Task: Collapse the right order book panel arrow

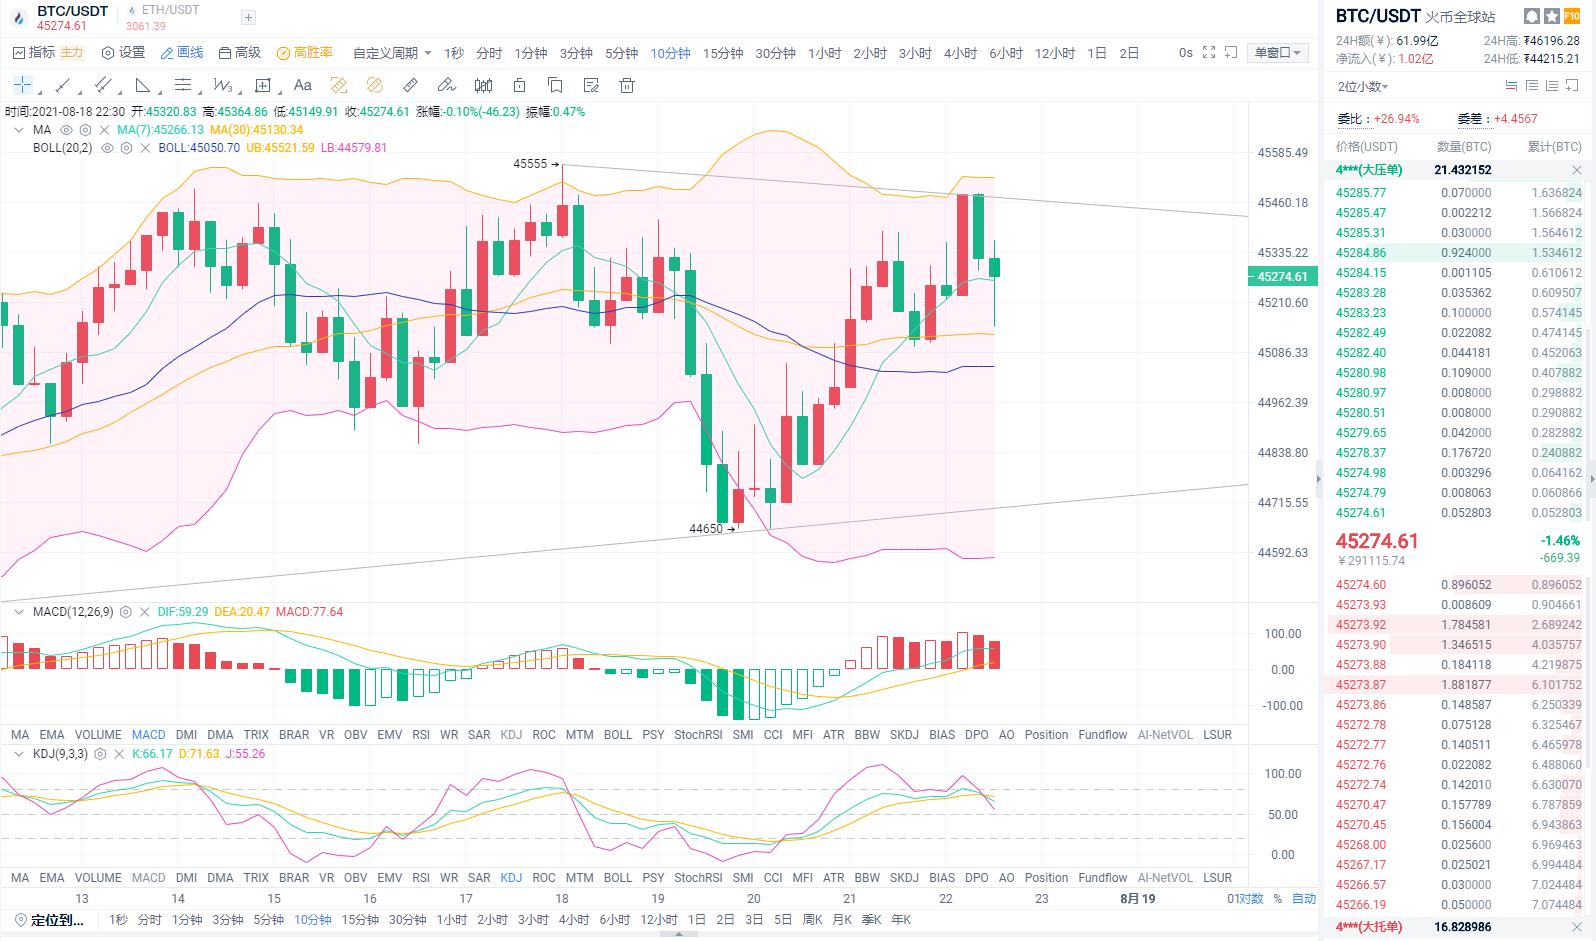Action: pyautogui.click(x=1318, y=479)
